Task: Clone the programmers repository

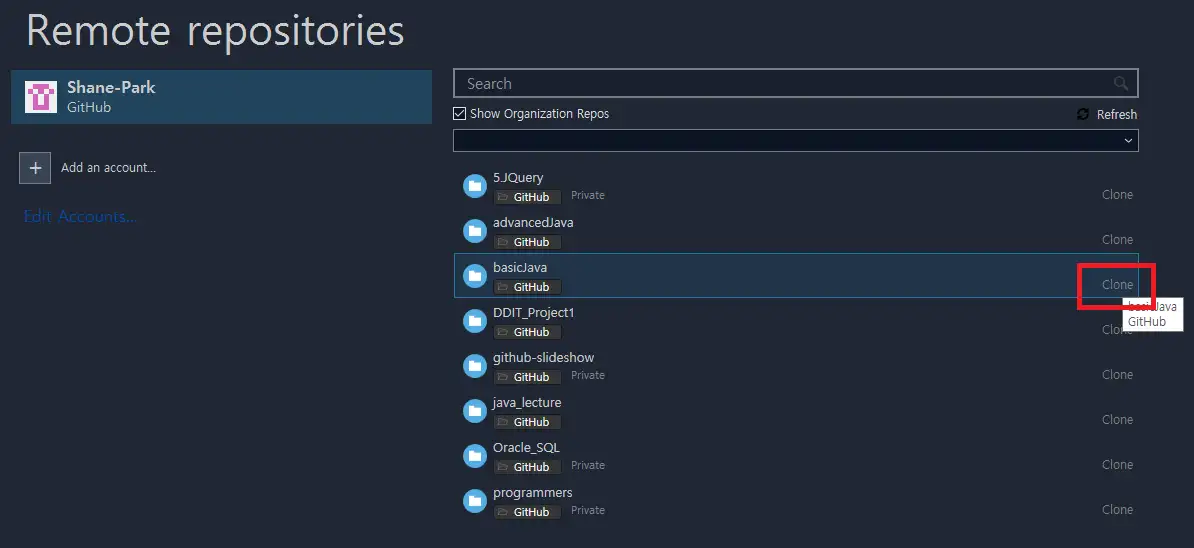Action: pyautogui.click(x=1117, y=509)
